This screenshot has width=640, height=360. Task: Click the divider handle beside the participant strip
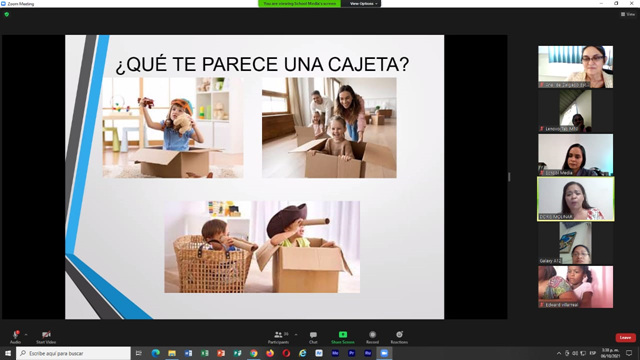click(509, 177)
